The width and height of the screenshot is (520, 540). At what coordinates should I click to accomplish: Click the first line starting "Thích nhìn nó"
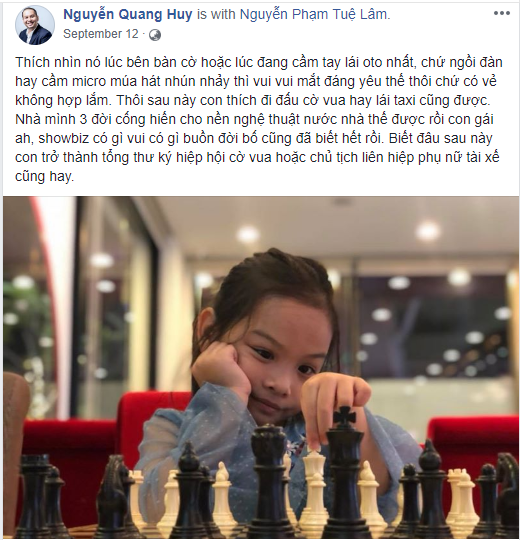click(259, 63)
